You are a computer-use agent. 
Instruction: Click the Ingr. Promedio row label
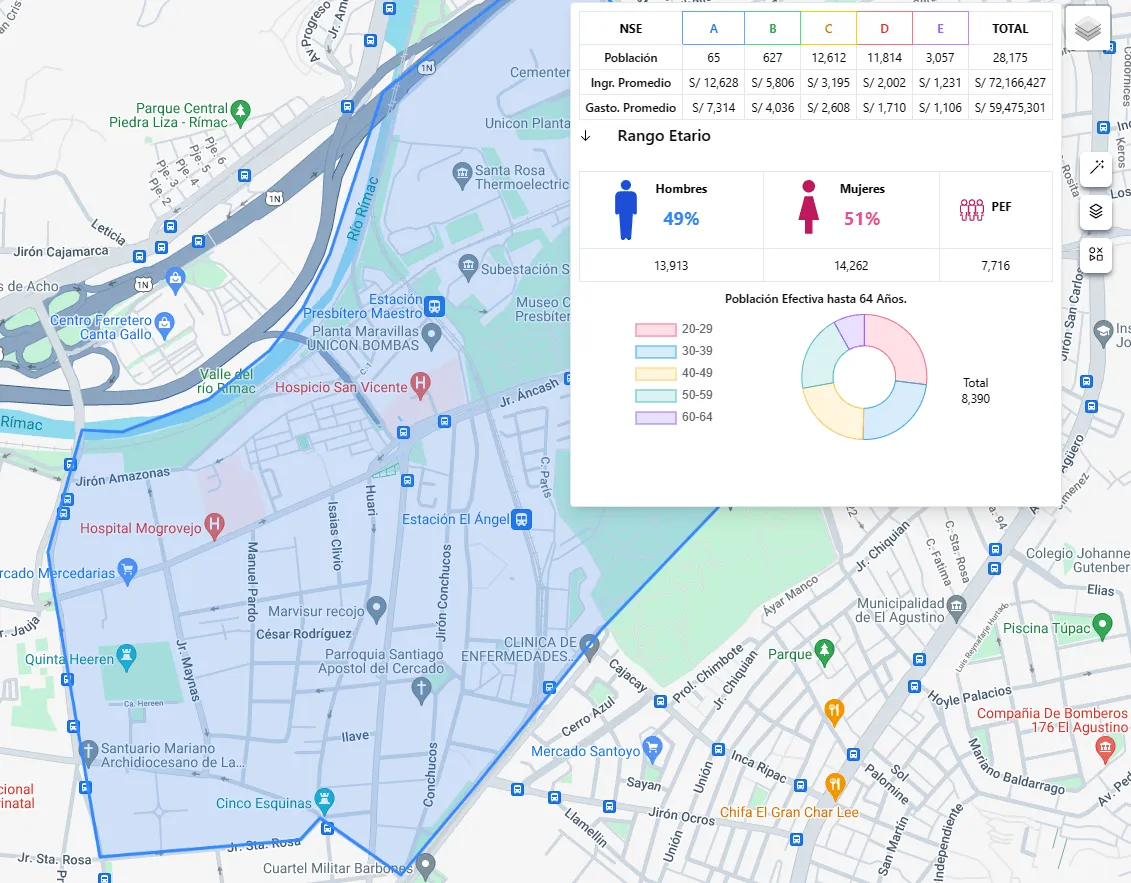(630, 82)
